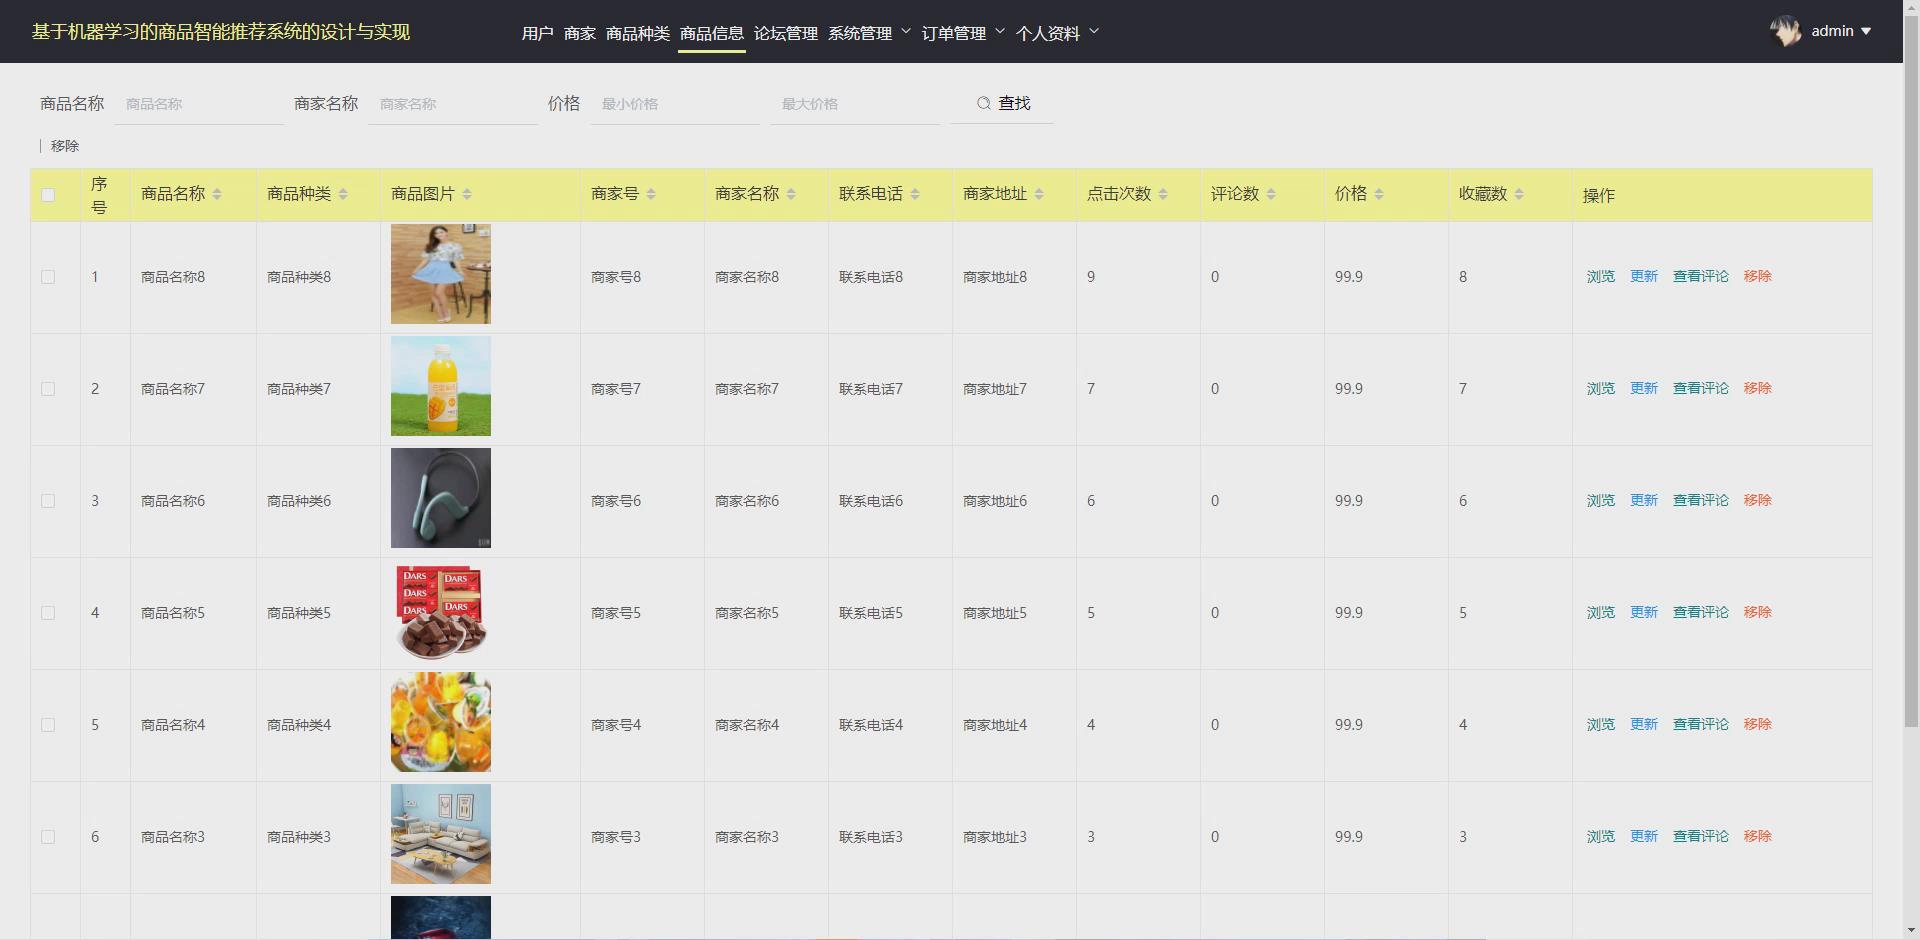Check the row for 商品名称3
Viewport: 1920px width, 940px height.
[48, 837]
